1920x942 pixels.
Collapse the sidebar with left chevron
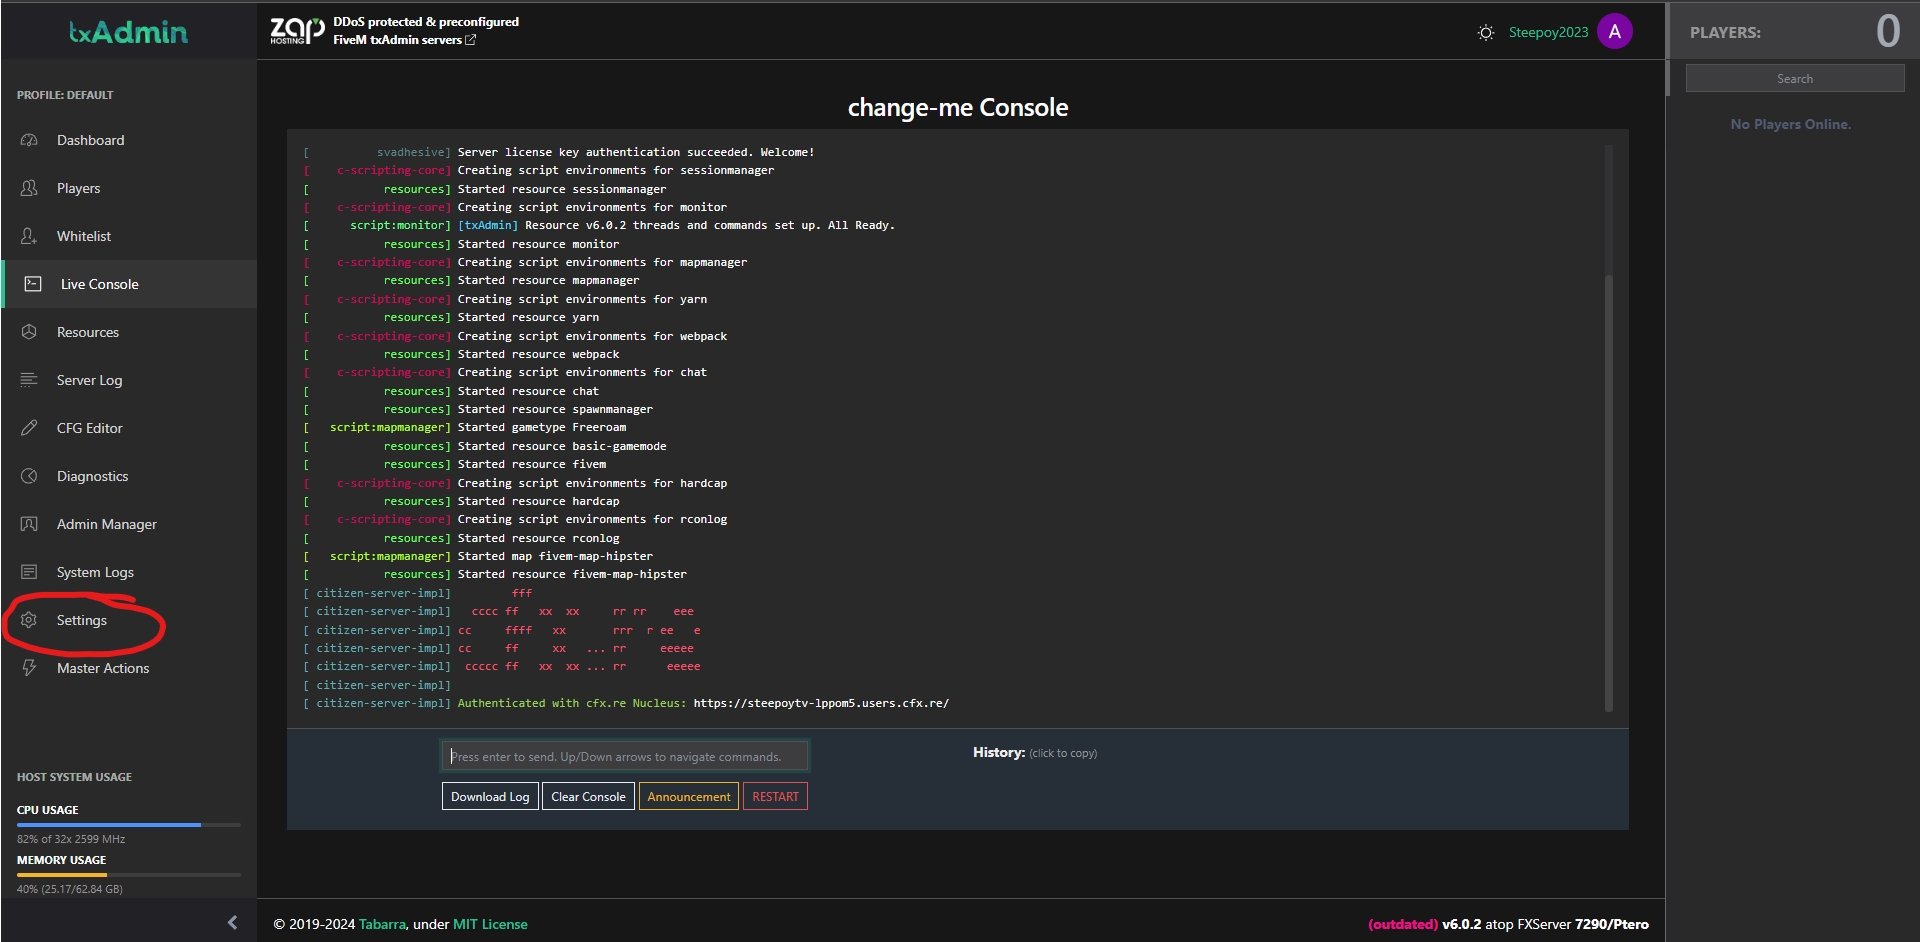pyautogui.click(x=232, y=922)
